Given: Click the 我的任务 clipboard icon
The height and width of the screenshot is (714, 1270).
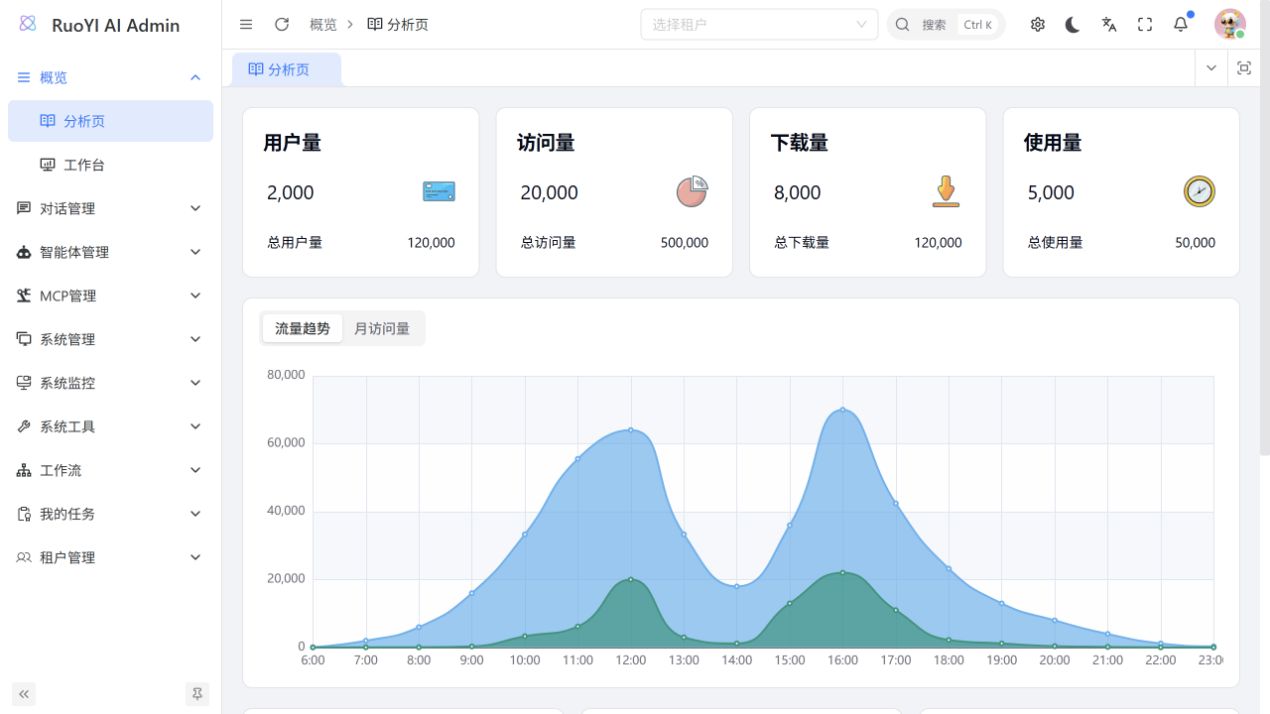Looking at the screenshot, I should tap(24, 514).
